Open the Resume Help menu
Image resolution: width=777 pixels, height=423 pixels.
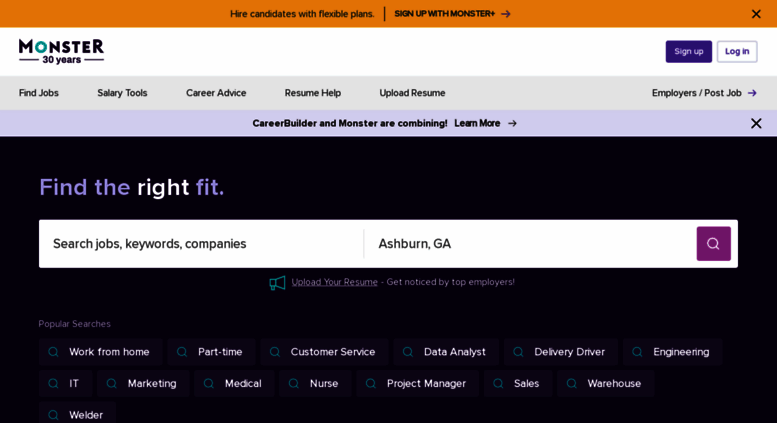(x=313, y=93)
